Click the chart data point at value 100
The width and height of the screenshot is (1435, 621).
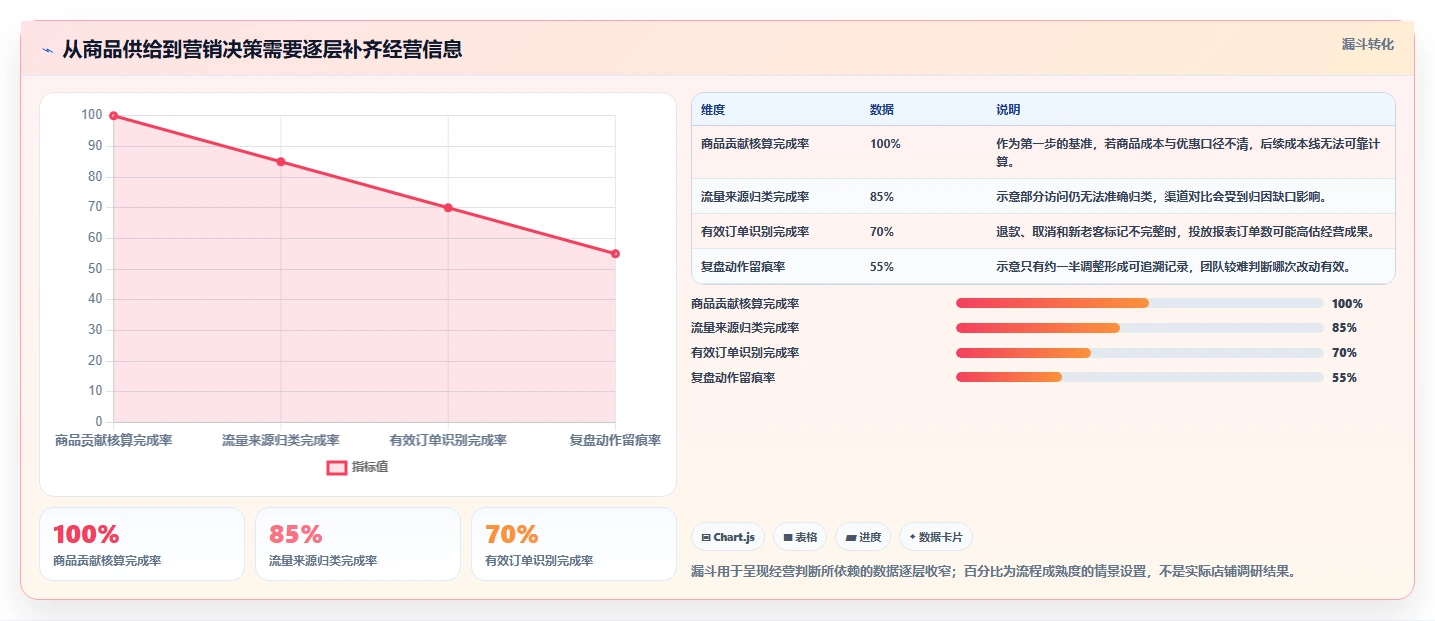coord(113,116)
